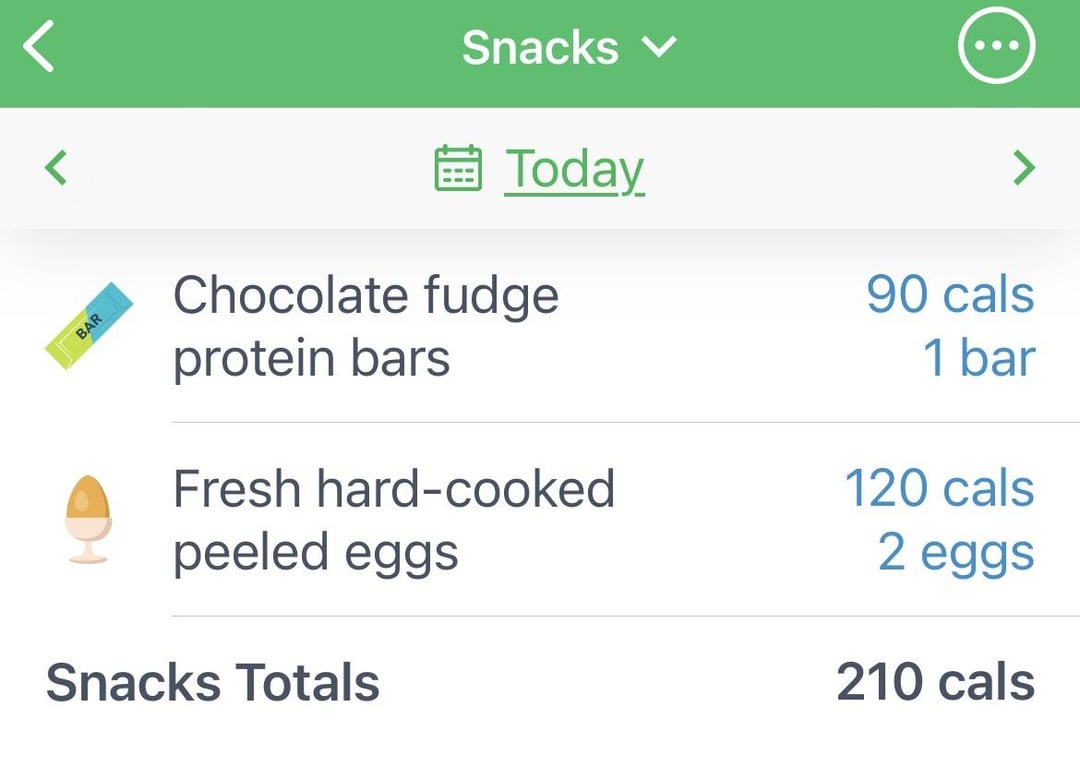Go to the next day arrow
This screenshot has width=1080, height=779.
click(1024, 167)
